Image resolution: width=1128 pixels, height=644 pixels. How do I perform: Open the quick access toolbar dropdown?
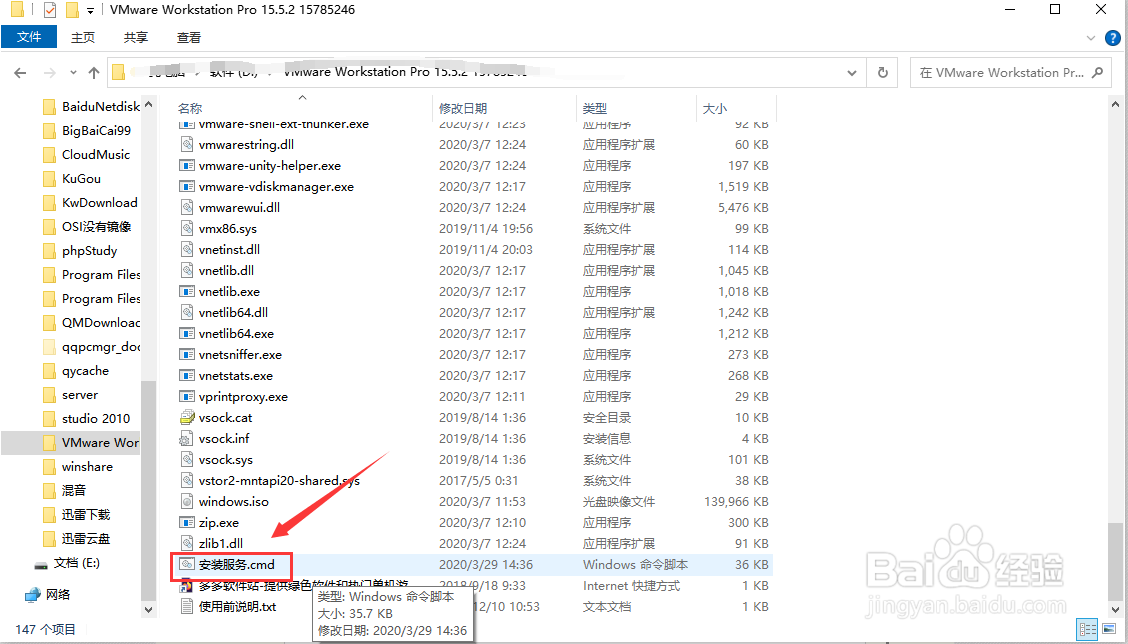[90, 11]
